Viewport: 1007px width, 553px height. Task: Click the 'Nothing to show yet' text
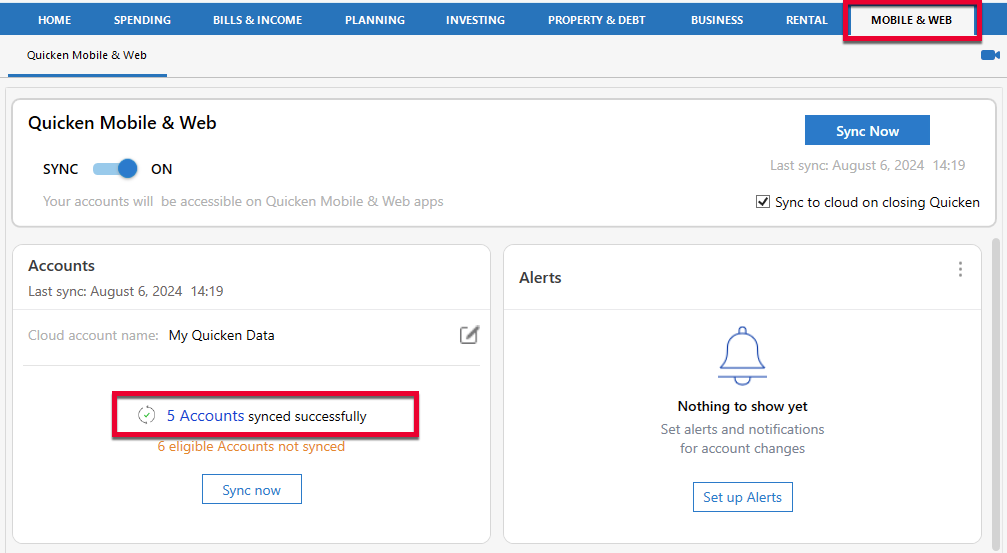742,406
